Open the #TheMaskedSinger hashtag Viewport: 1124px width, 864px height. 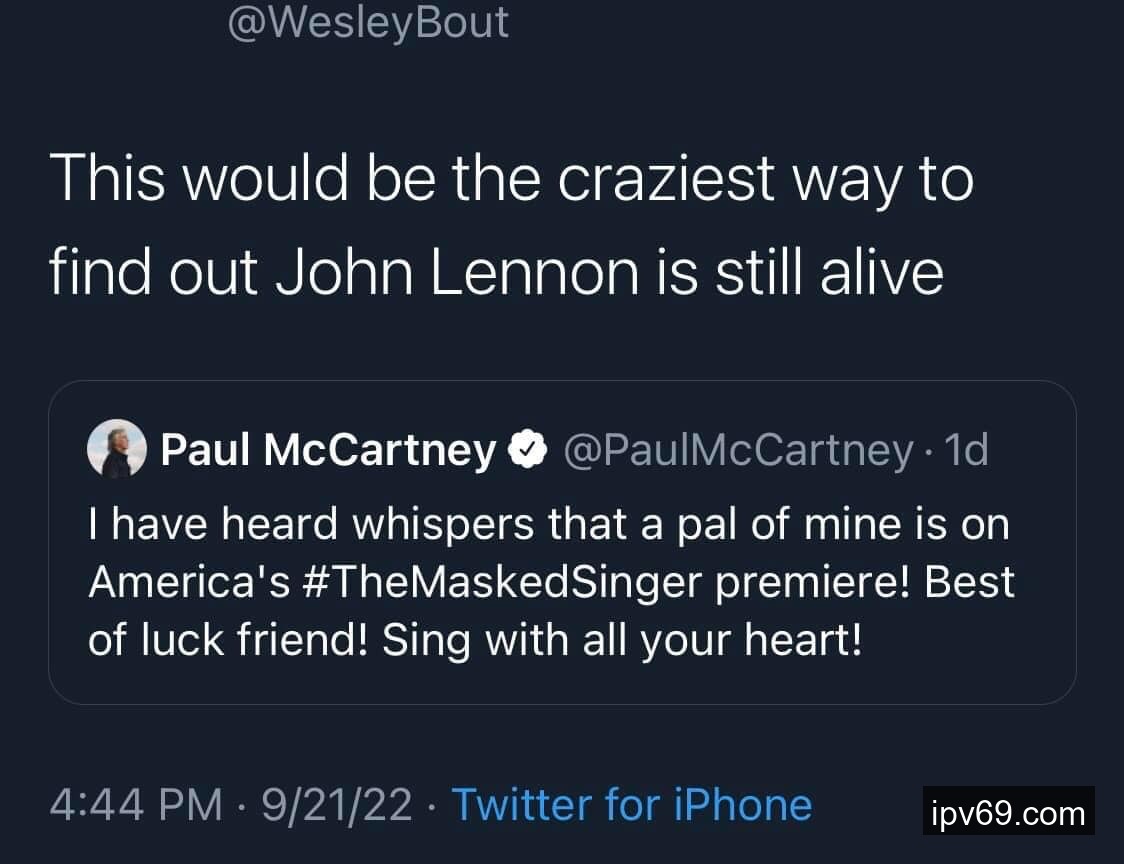pos(467,582)
